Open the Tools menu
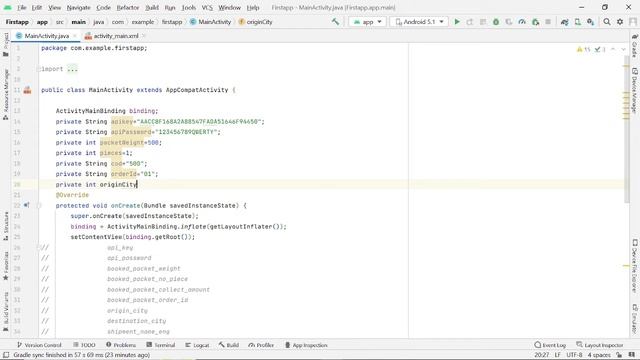 pyautogui.click(x=189, y=7)
